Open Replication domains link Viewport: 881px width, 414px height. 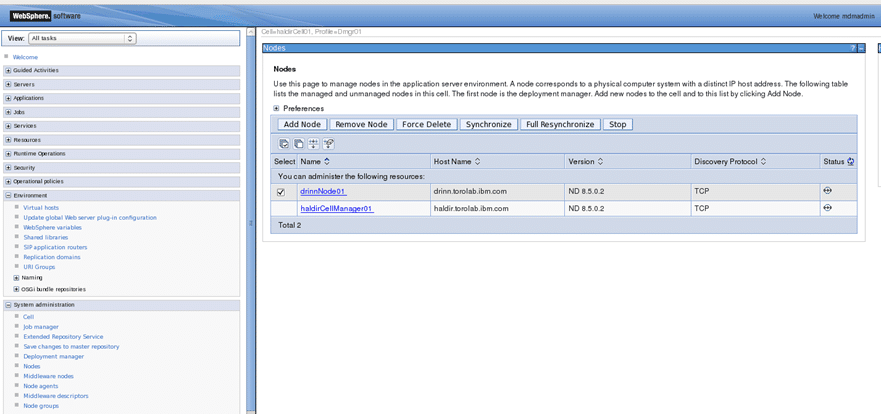click(52, 257)
